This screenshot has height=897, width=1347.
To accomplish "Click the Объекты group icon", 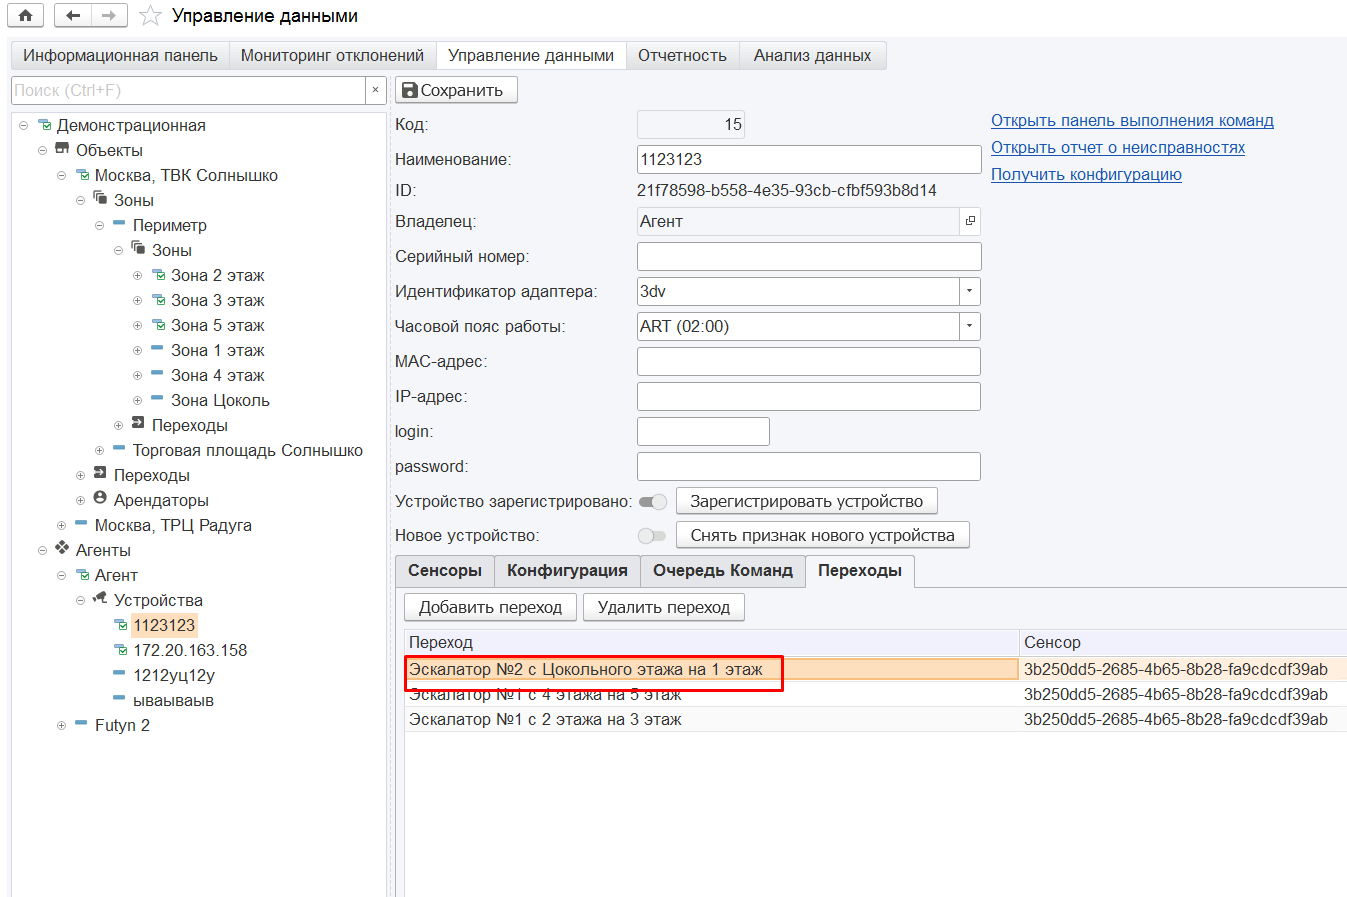I will pos(62,149).
